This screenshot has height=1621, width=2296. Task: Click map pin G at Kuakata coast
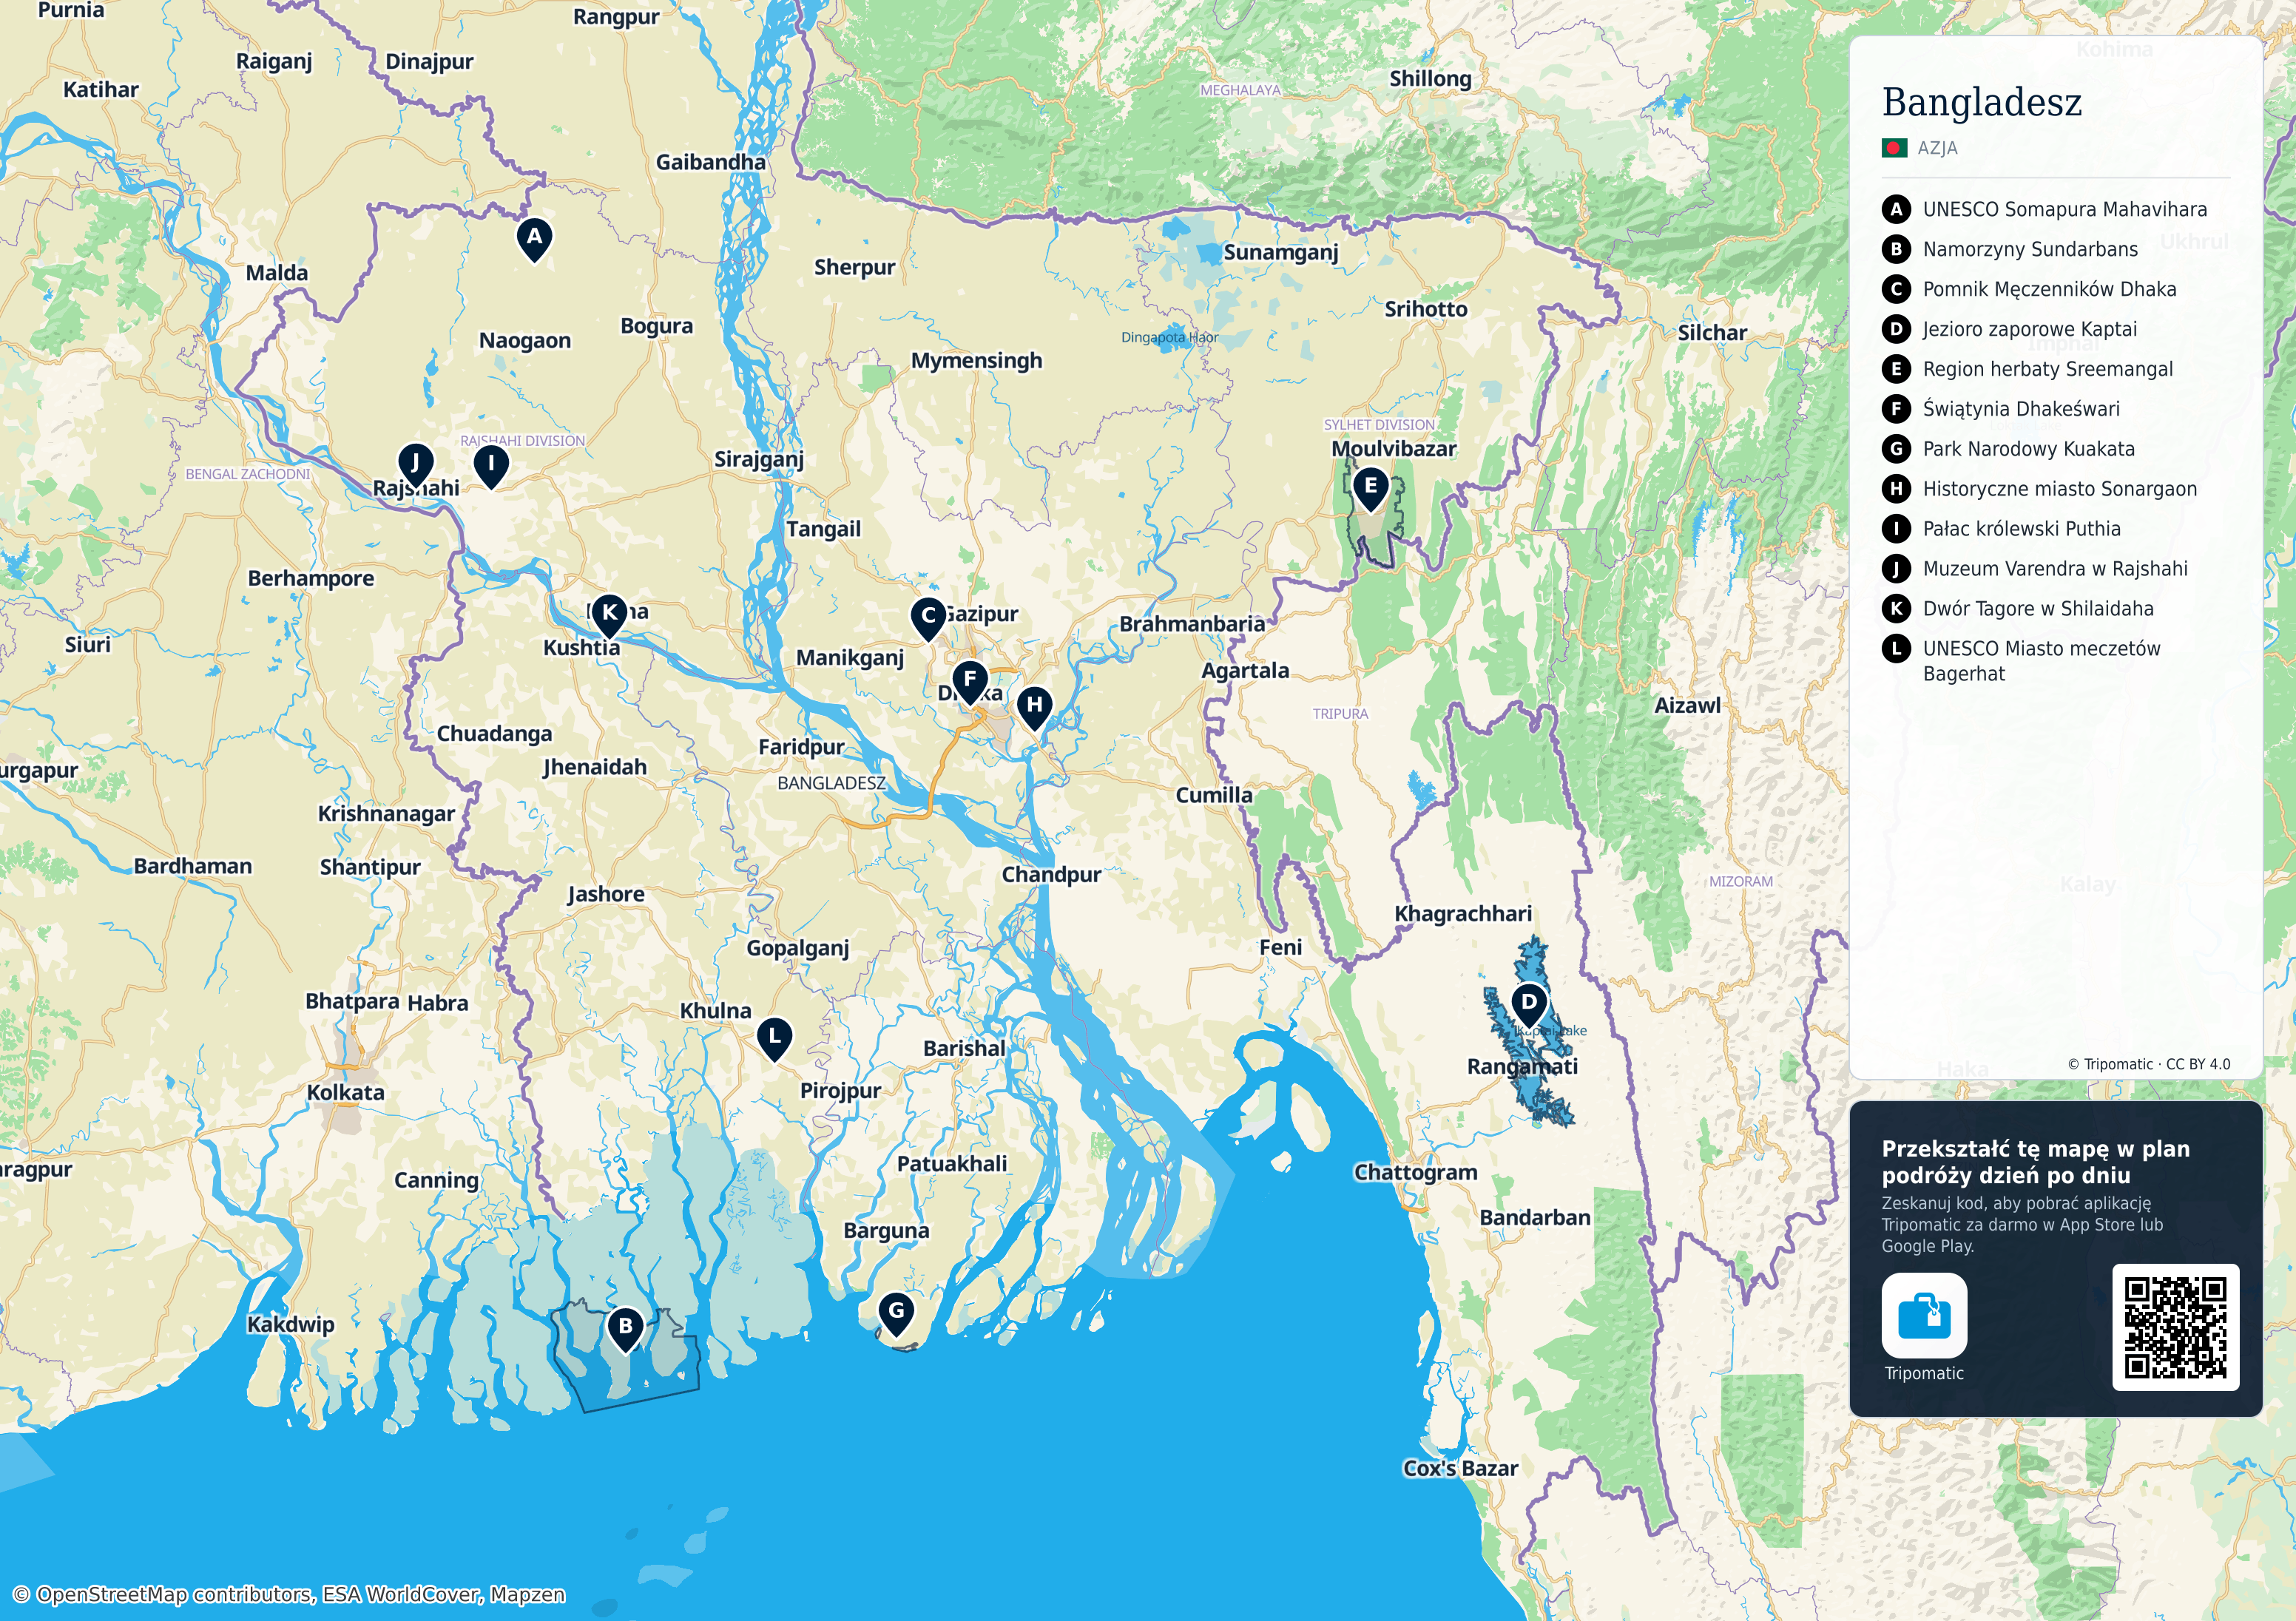click(x=896, y=1313)
